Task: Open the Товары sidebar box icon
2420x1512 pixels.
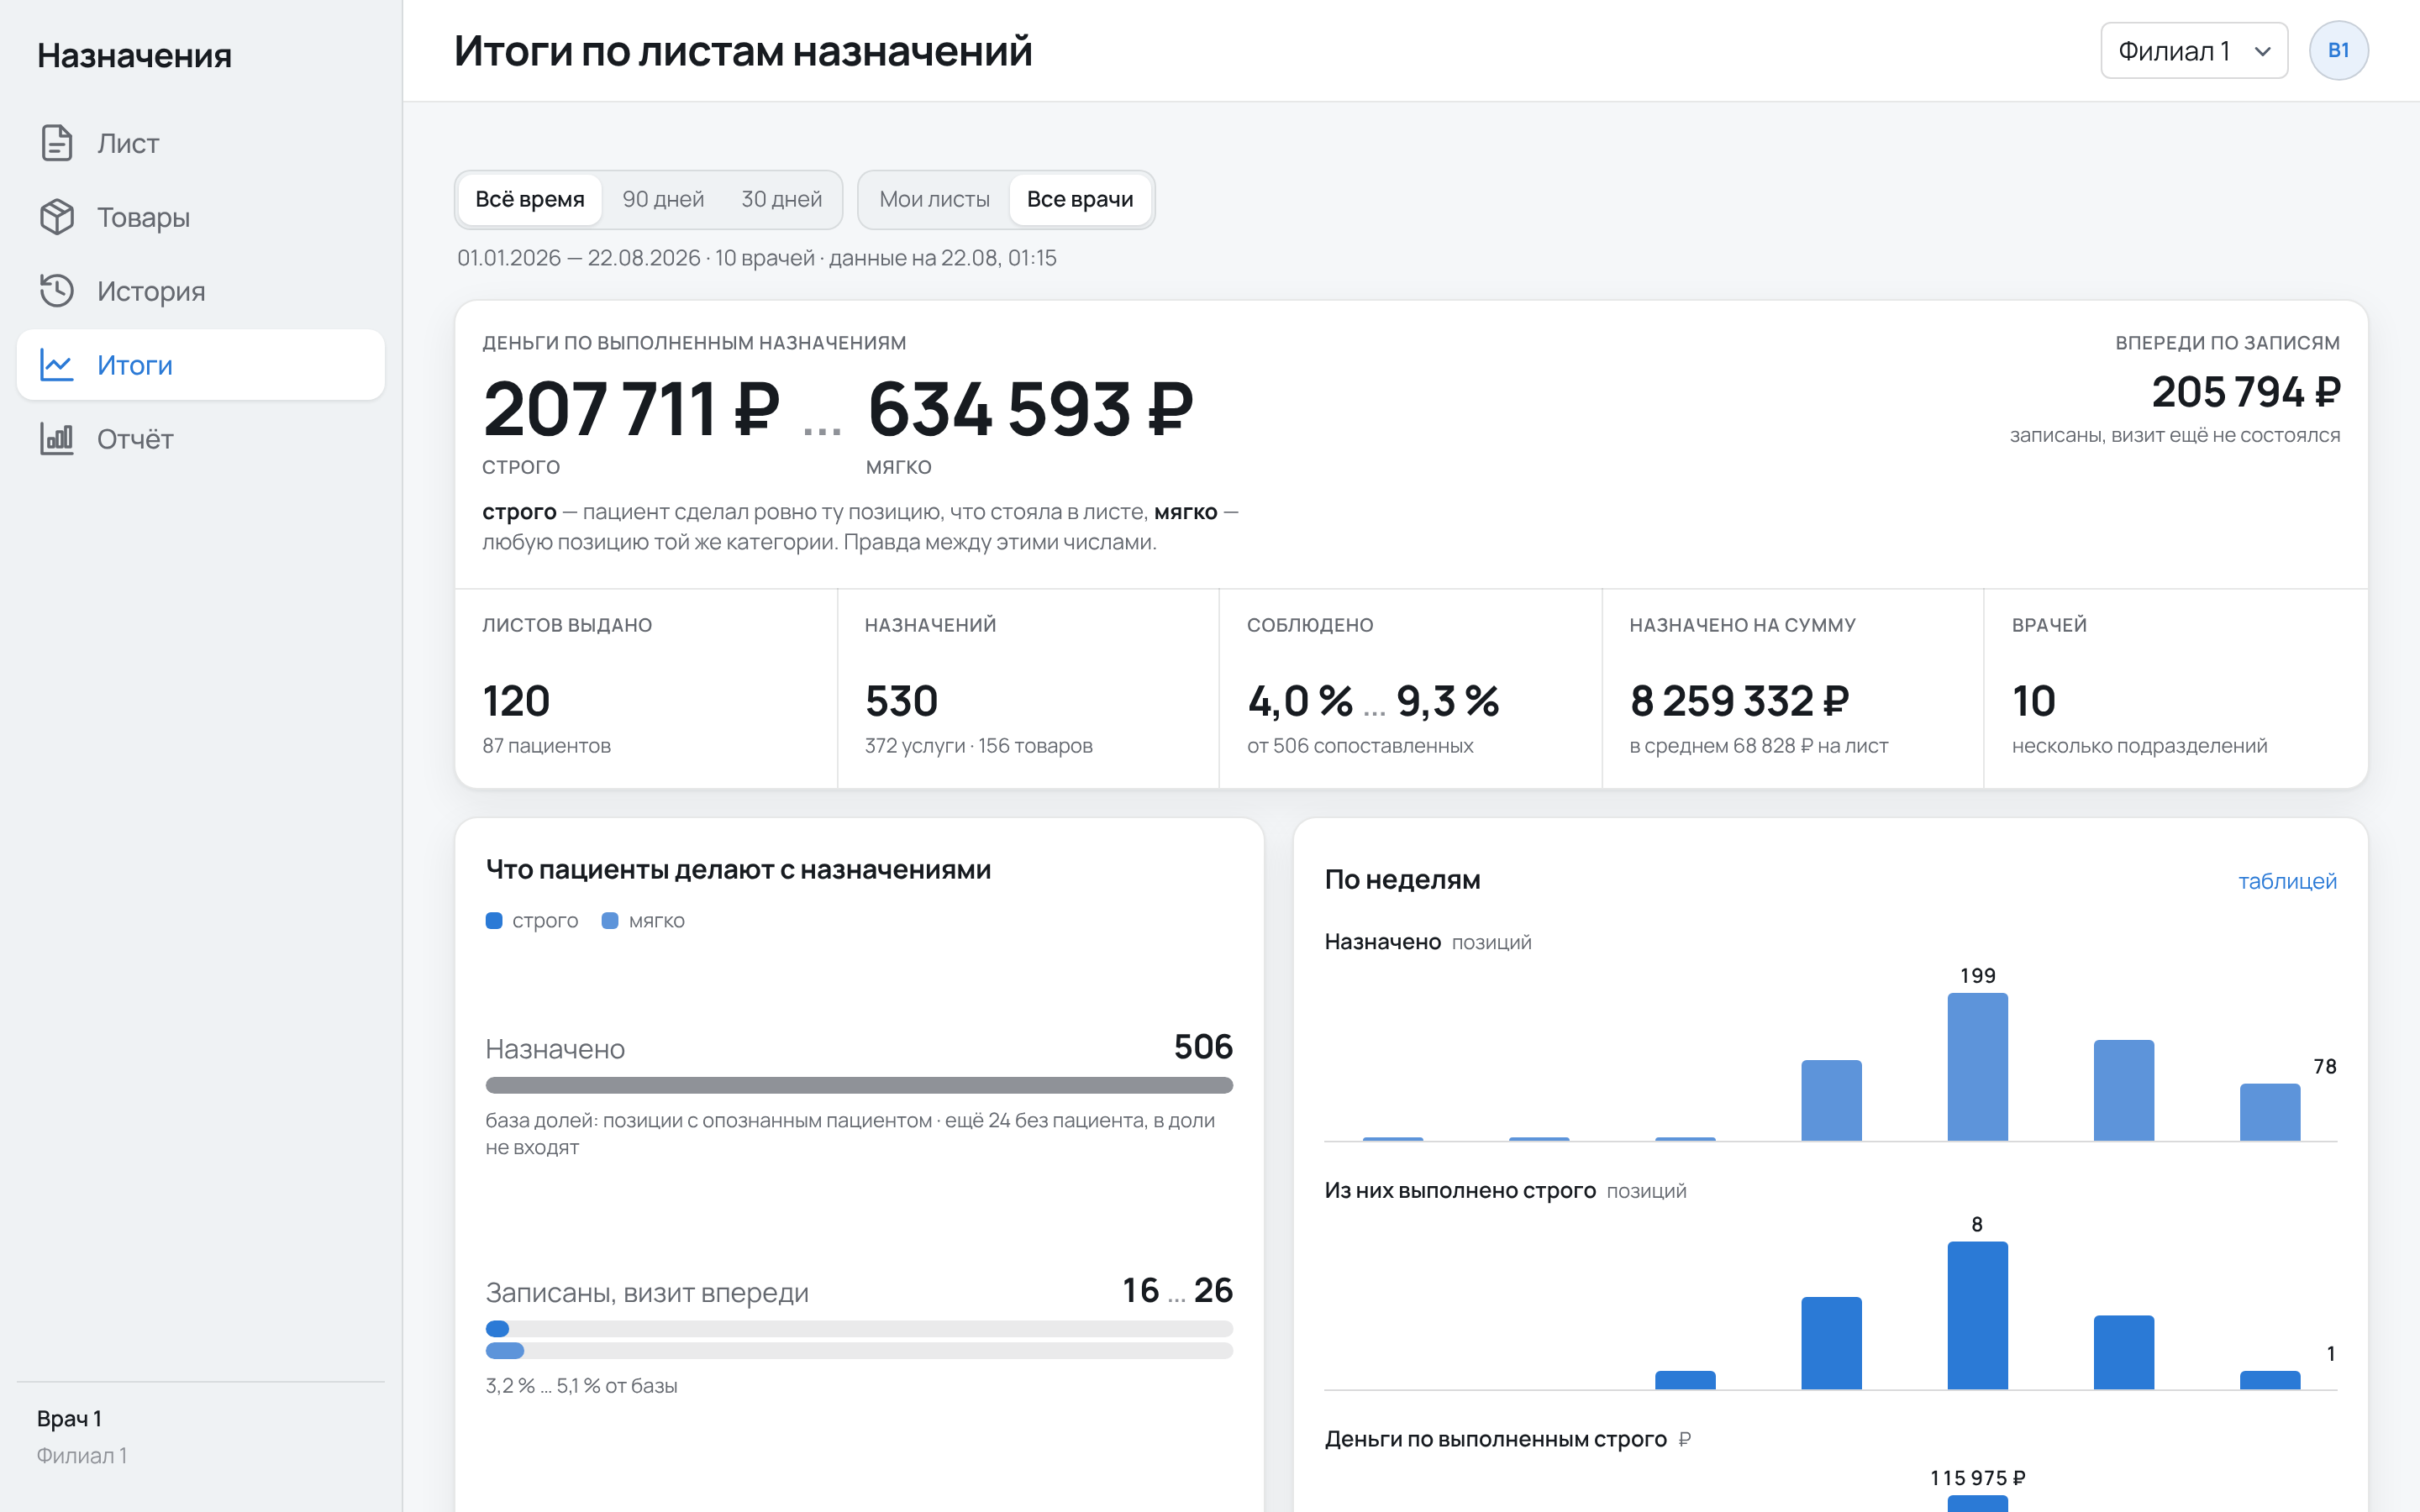Action: [57, 217]
